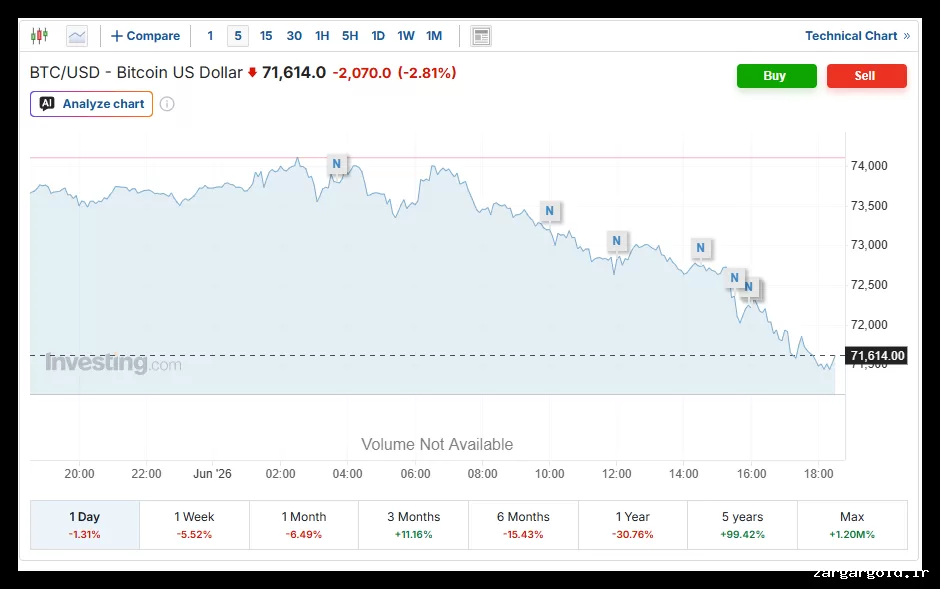Viewport: 940px width, 589px height.
Task: Open the news marker near 14:00
Action: tap(700, 247)
